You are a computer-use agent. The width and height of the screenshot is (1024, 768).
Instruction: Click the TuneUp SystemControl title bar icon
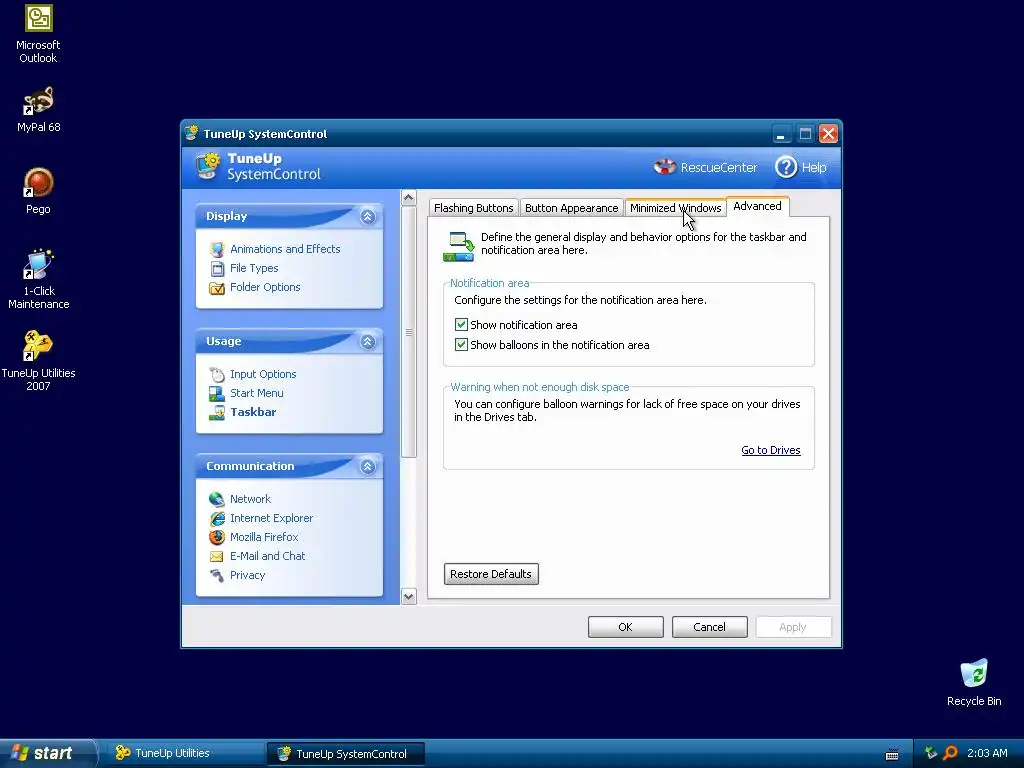pos(192,133)
